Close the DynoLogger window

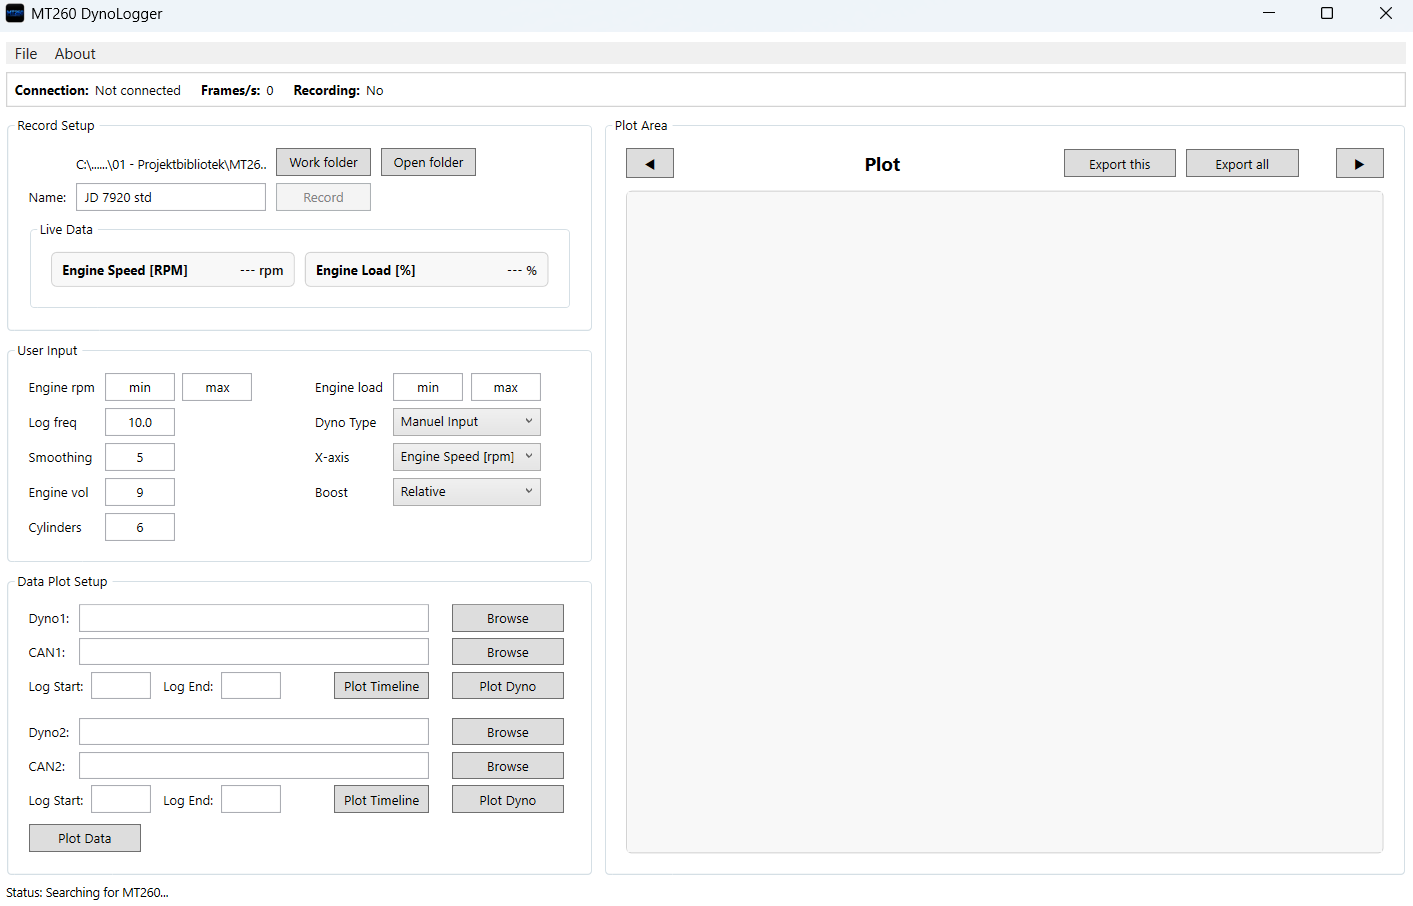pyautogui.click(x=1385, y=13)
